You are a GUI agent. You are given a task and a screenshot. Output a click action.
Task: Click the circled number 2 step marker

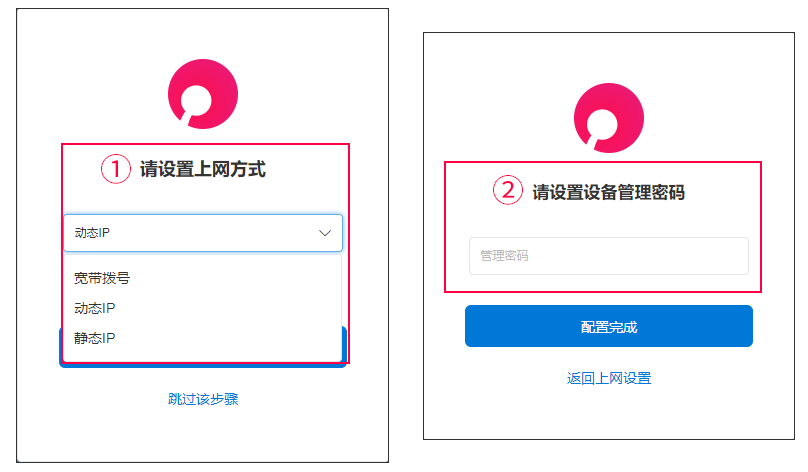click(x=508, y=190)
